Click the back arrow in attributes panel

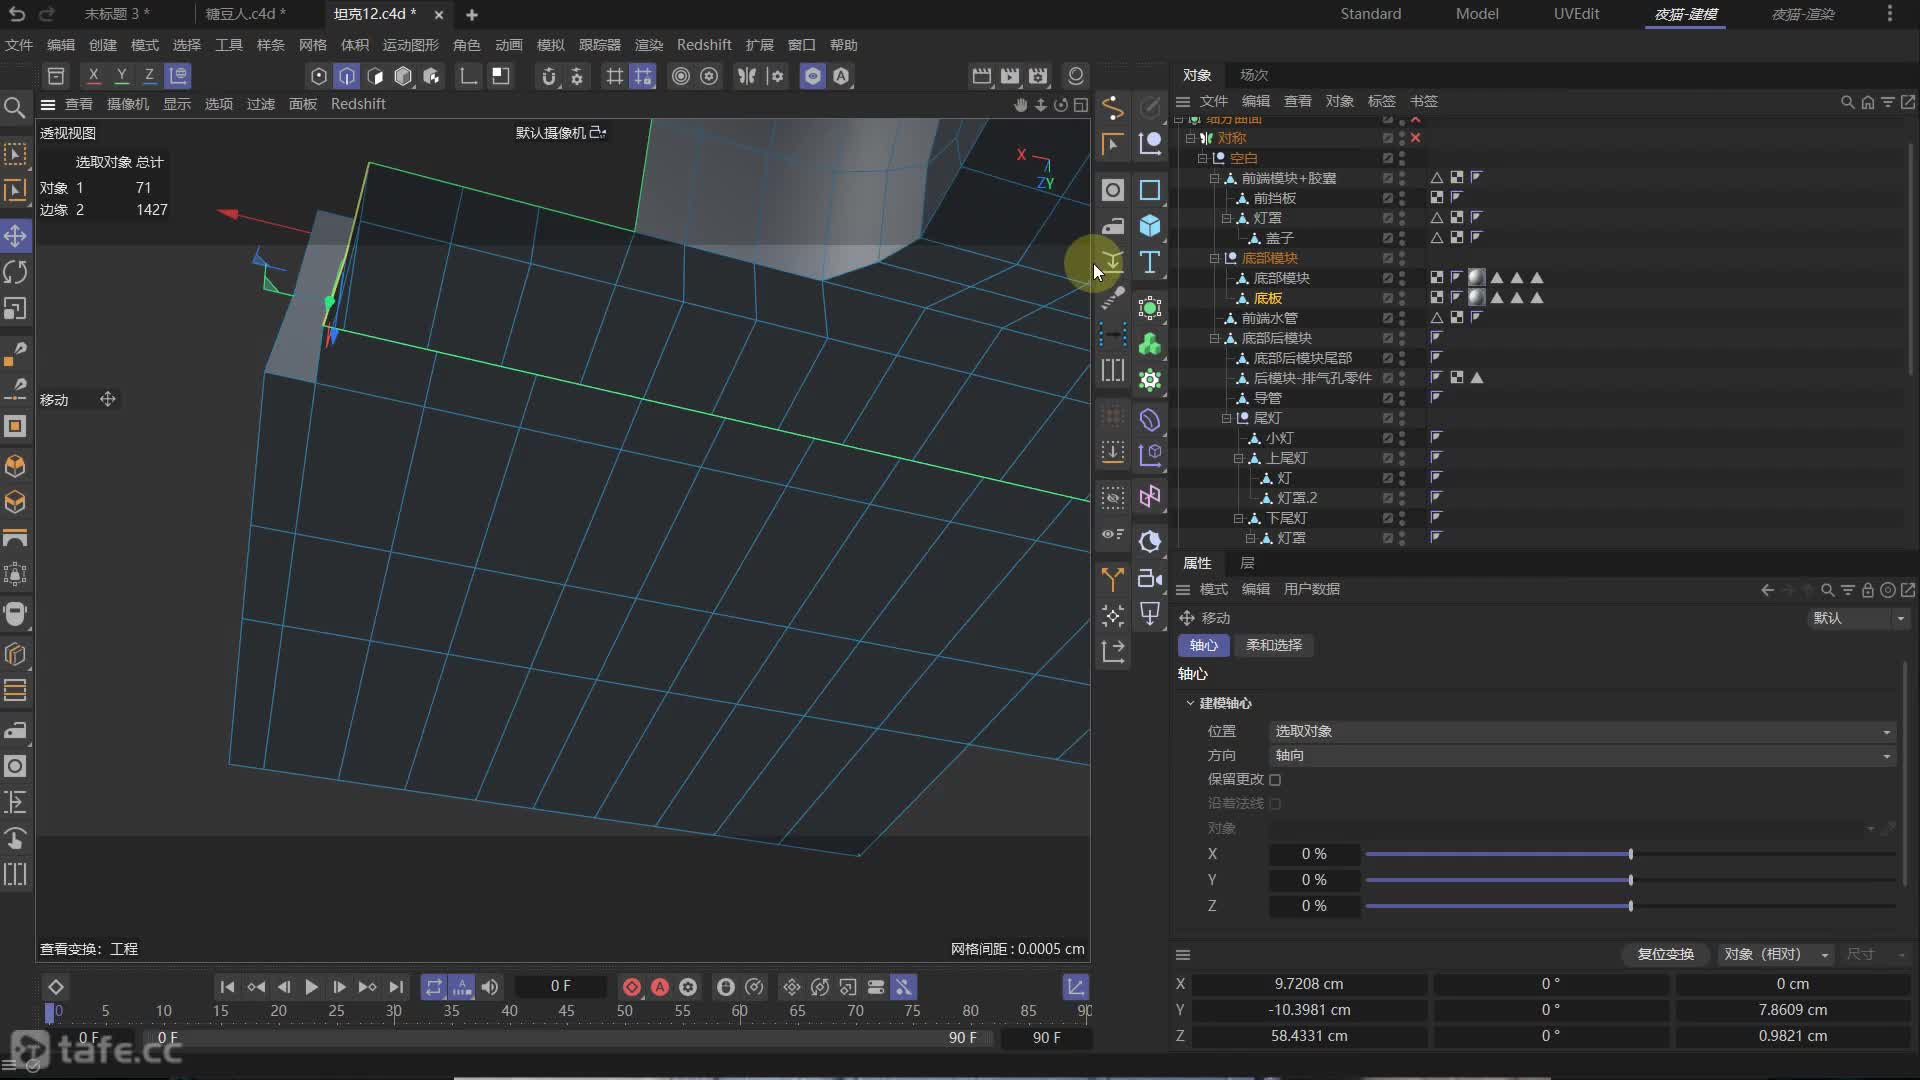tap(1767, 590)
